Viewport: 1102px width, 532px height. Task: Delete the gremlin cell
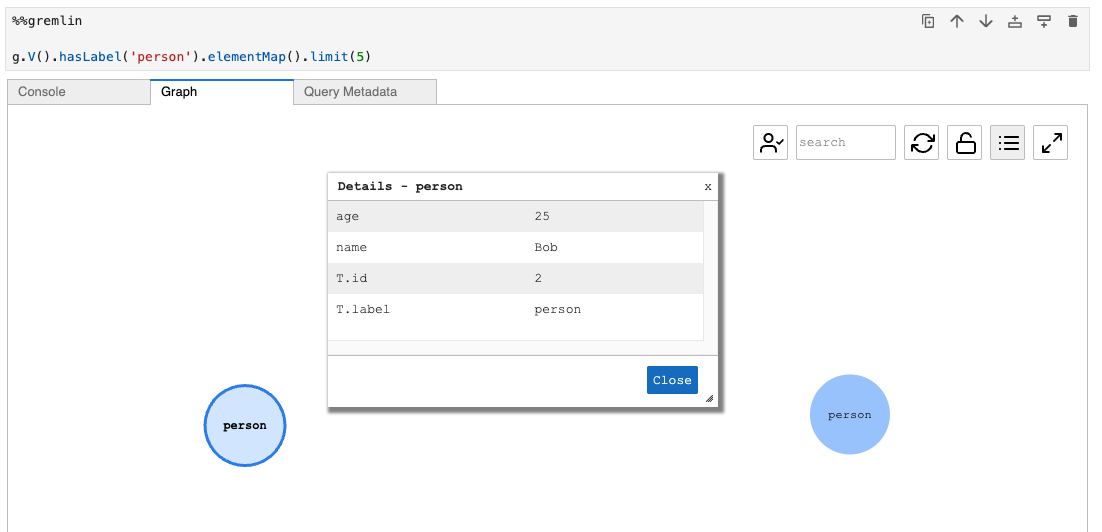coord(1073,21)
